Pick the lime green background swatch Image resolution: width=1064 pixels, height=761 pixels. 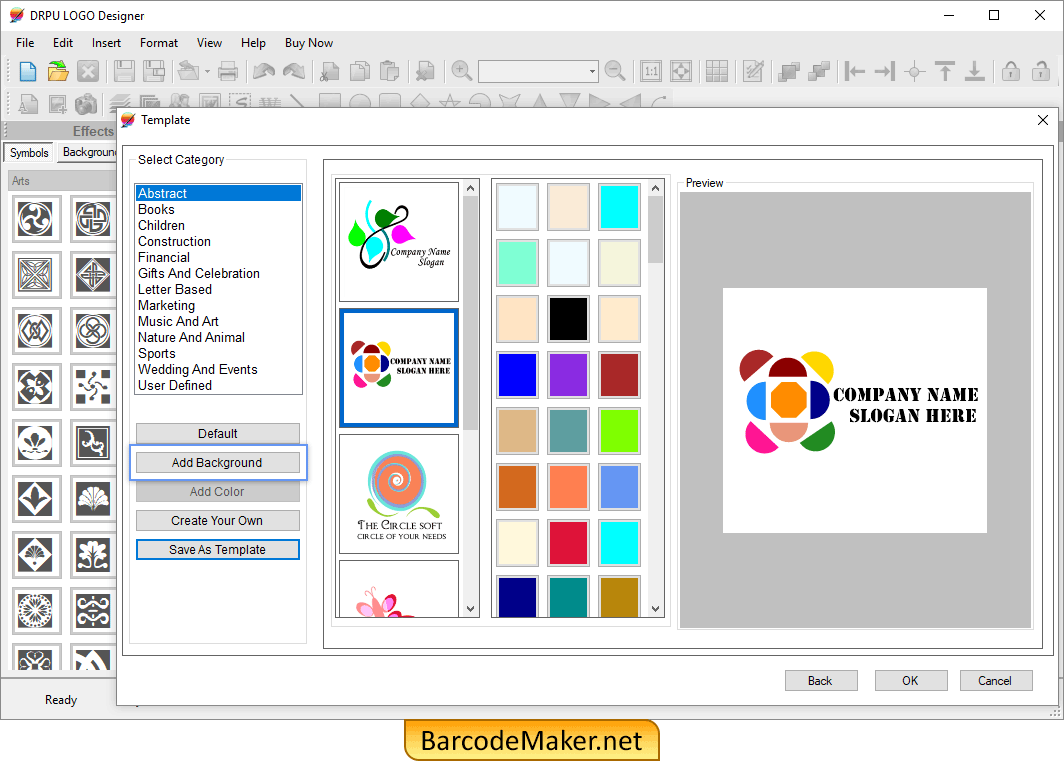click(619, 430)
